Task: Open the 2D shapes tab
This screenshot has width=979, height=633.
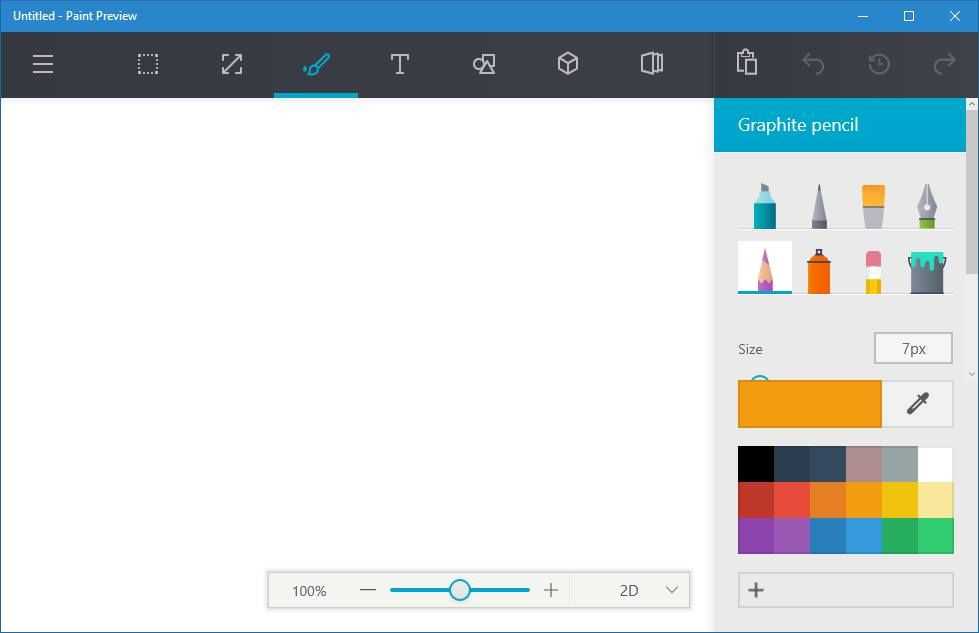Action: [x=484, y=65]
